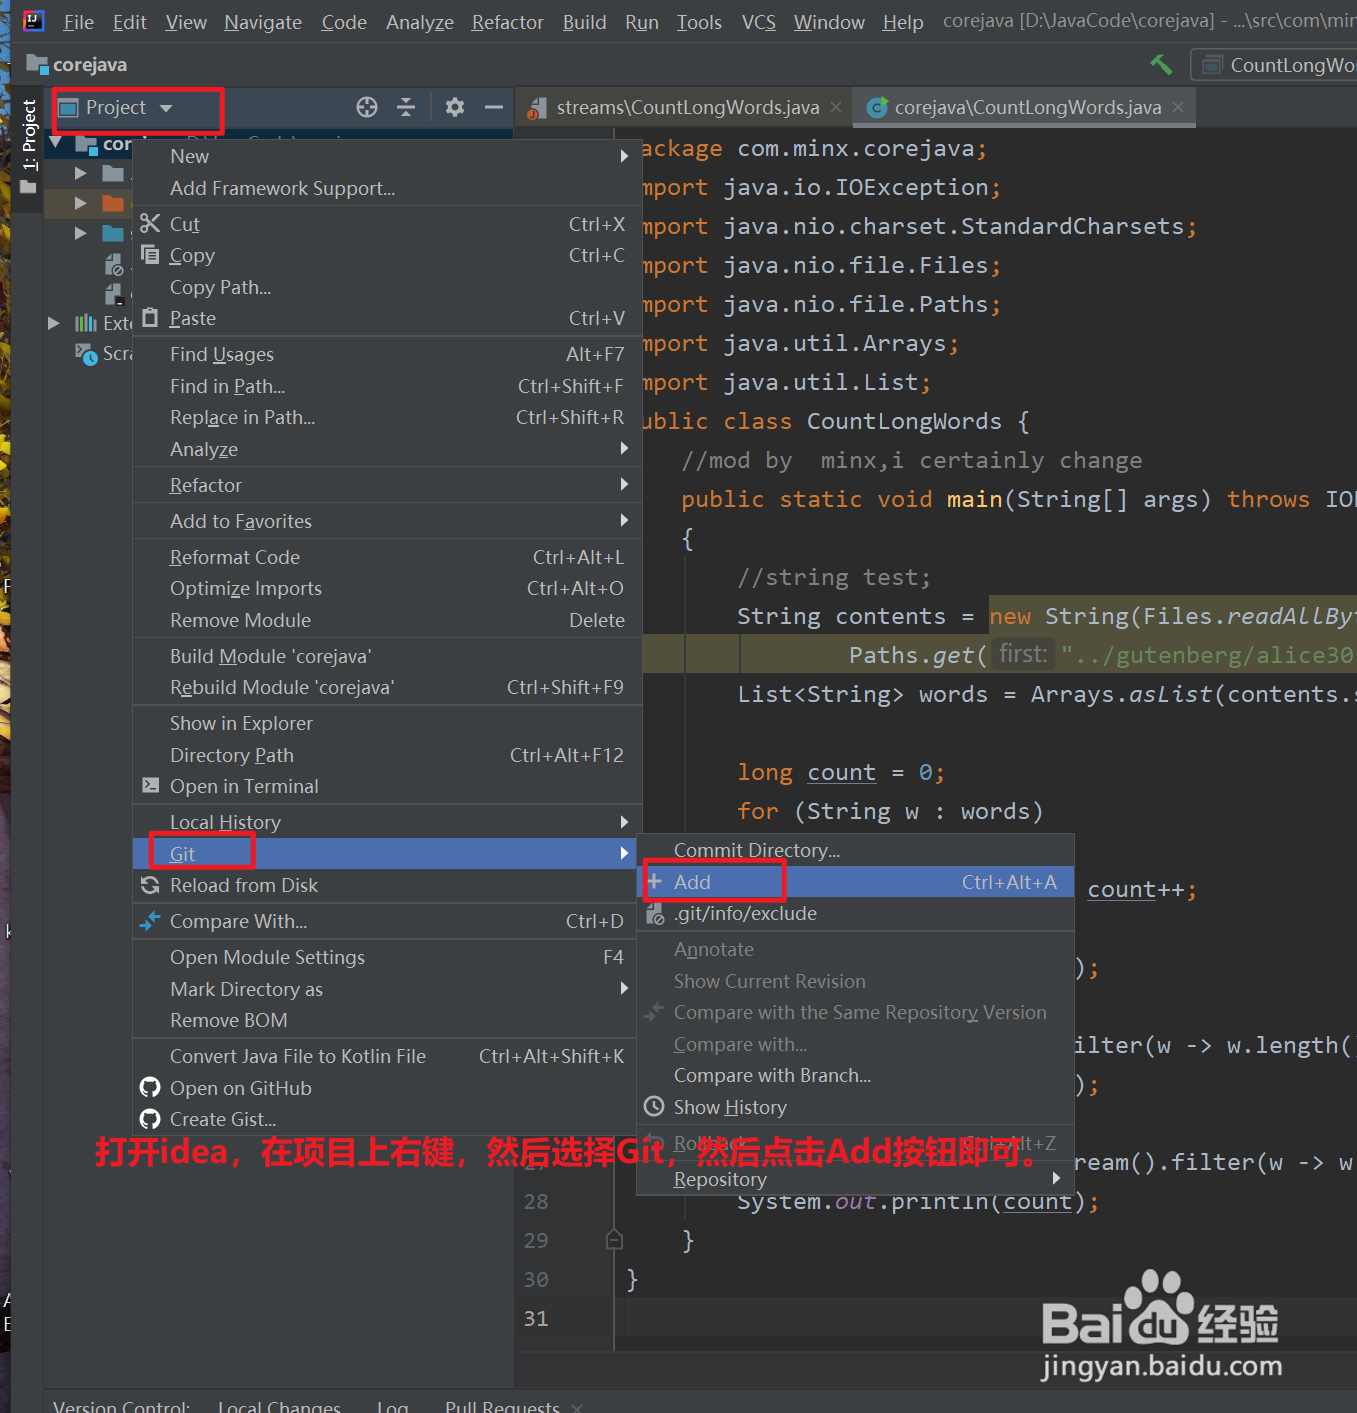Click the Build project hammer icon

tap(1161, 65)
